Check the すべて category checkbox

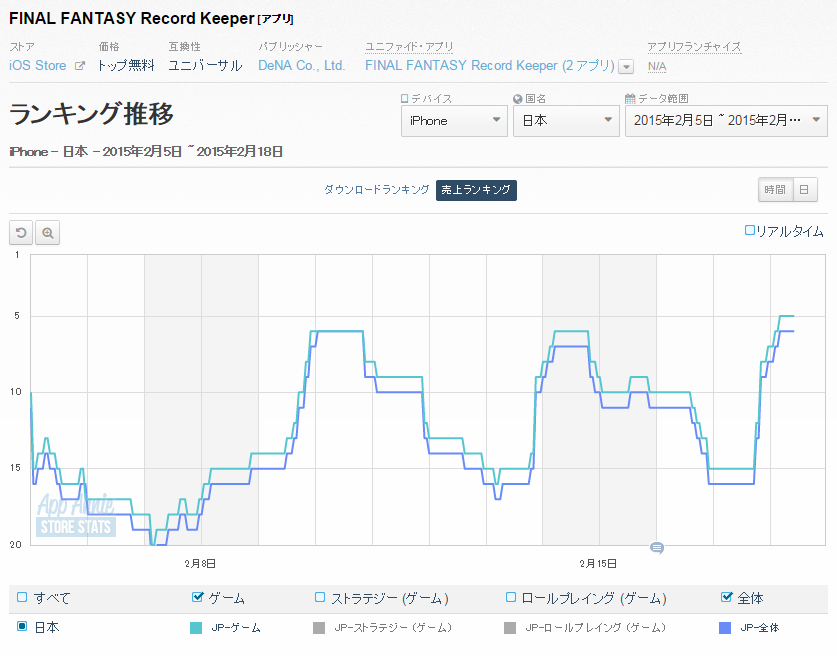[22, 597]
